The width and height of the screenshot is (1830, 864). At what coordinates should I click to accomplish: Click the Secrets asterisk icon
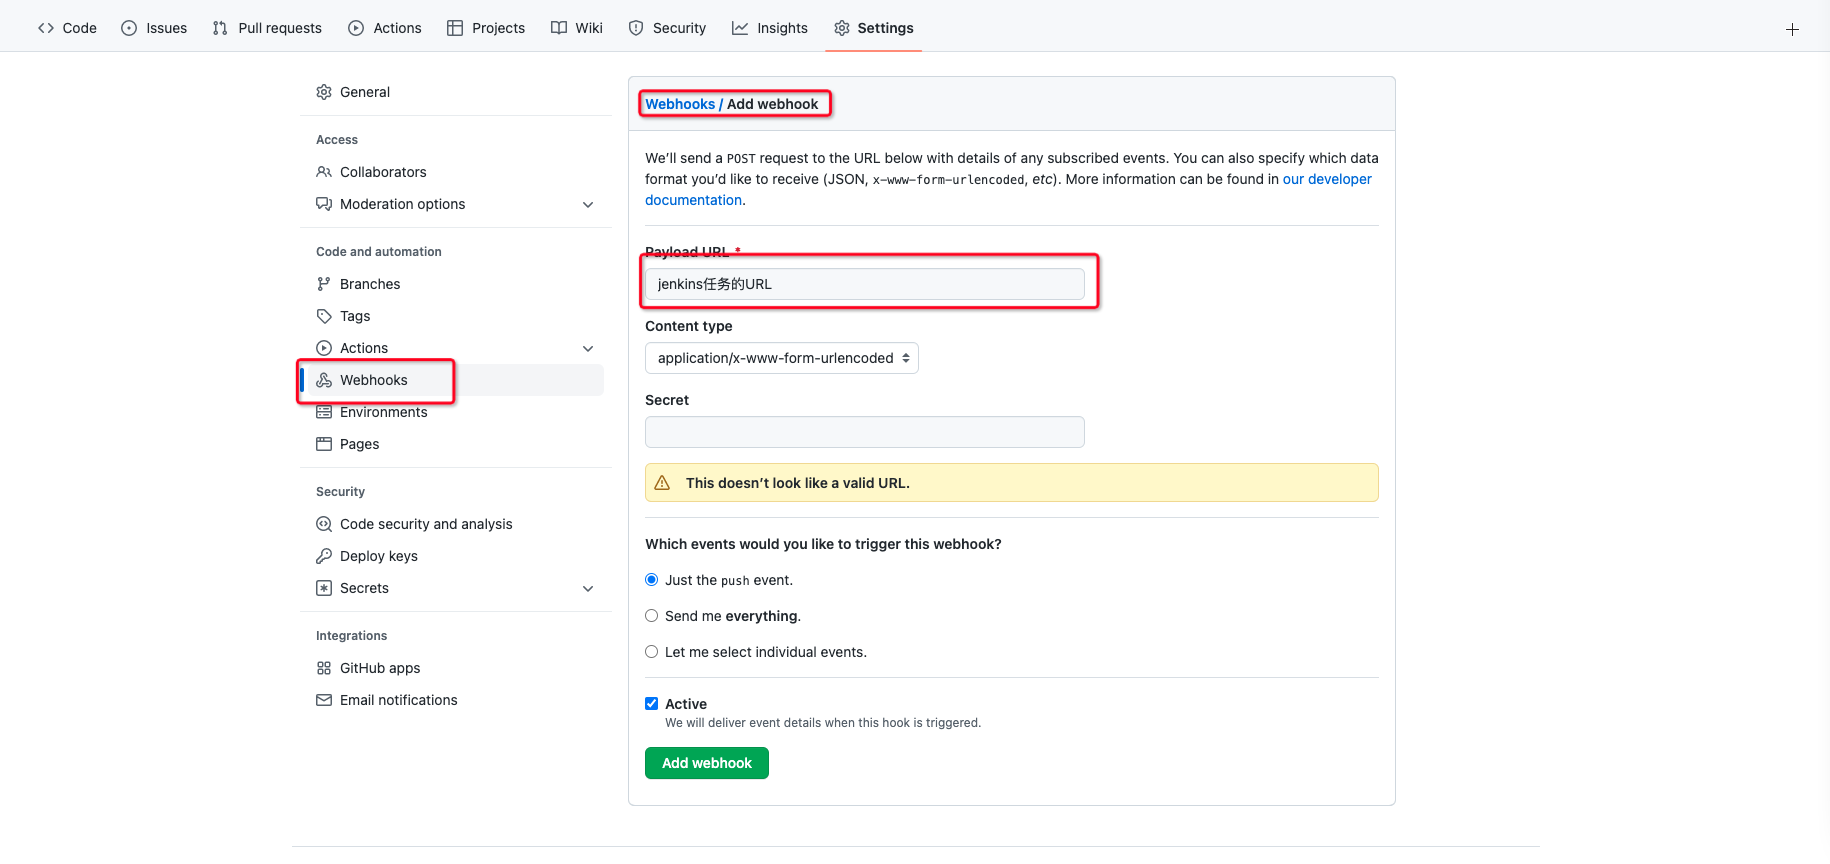pyautogui.click(x=324, y=588)
